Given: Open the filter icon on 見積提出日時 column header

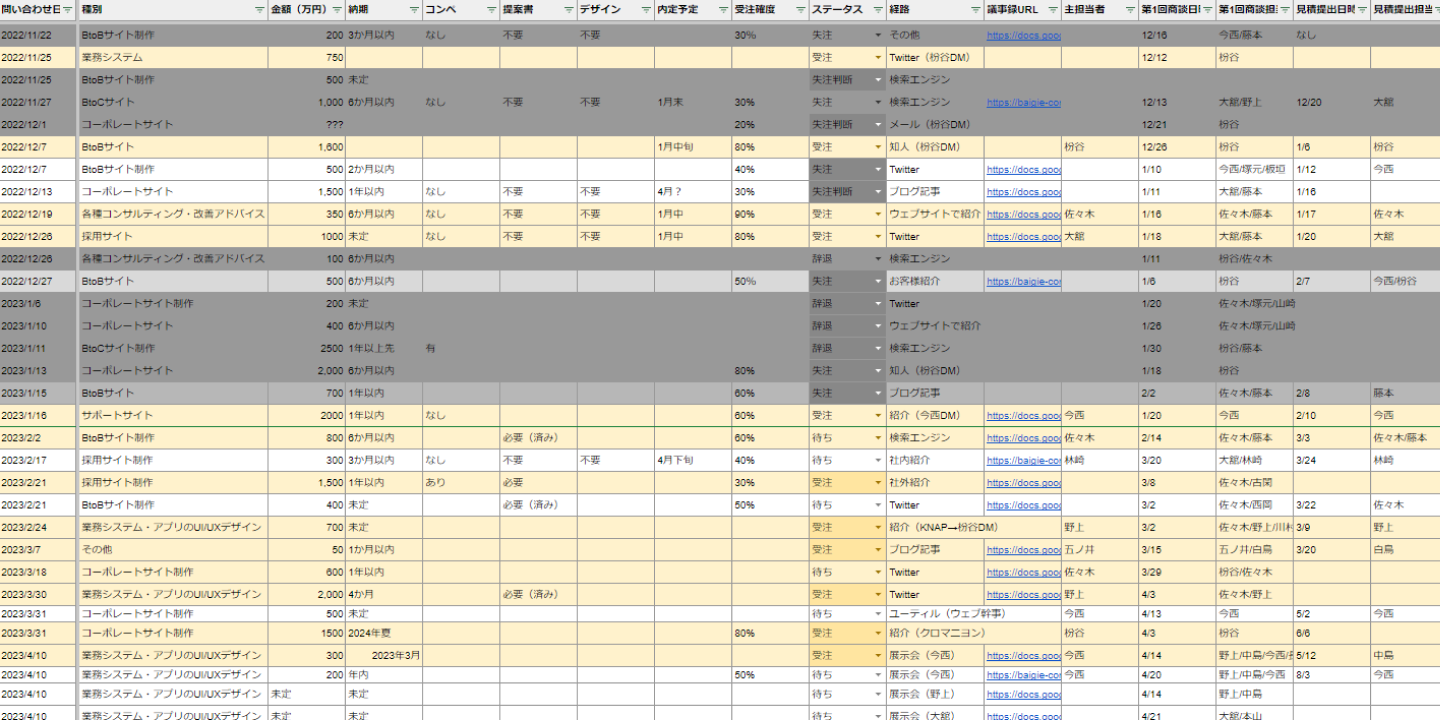Looking at the screenshot, I should click(1362, 9).
